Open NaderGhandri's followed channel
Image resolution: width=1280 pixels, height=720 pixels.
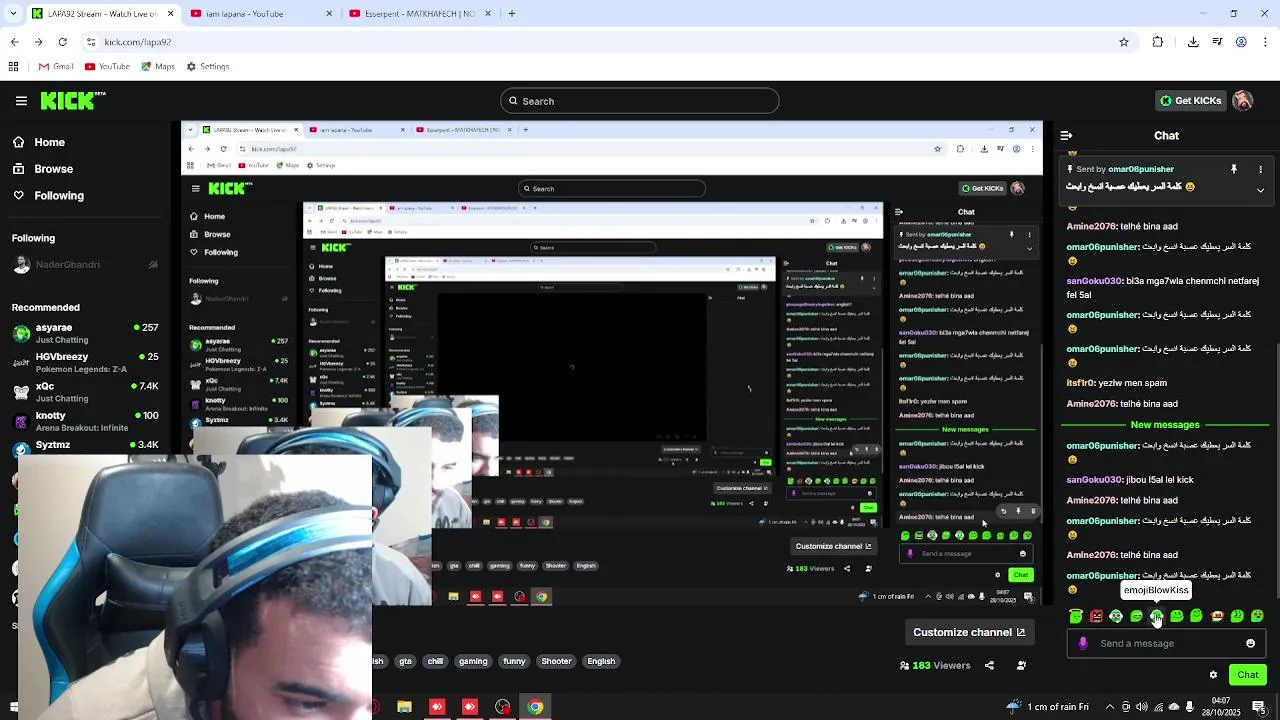(x=85, y=265)
